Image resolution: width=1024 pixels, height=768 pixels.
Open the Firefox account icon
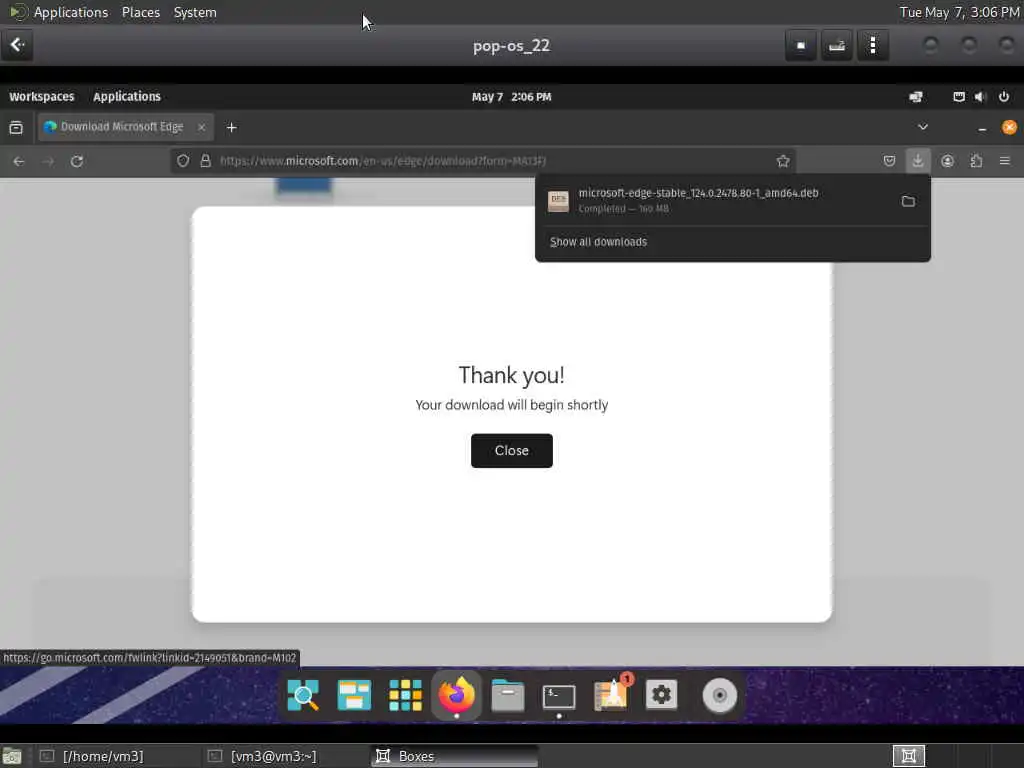point(948,161)
